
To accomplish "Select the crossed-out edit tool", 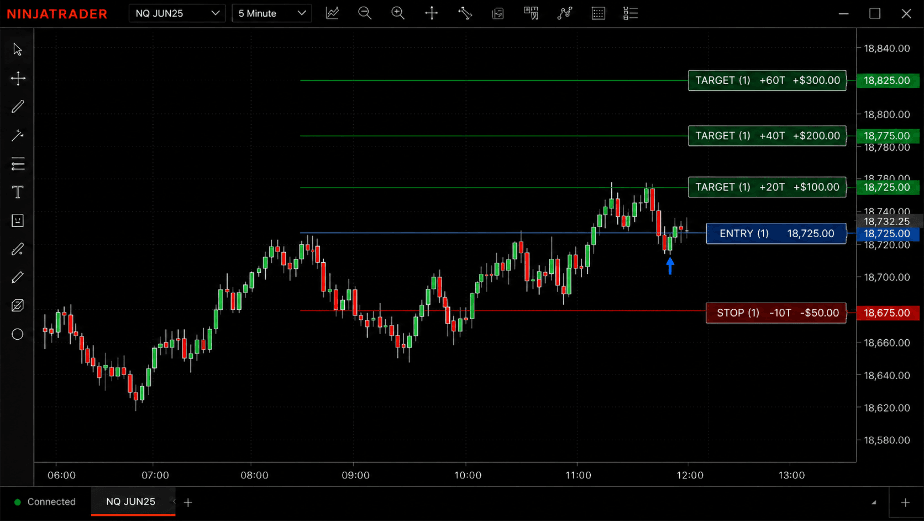I will [18, 305].
